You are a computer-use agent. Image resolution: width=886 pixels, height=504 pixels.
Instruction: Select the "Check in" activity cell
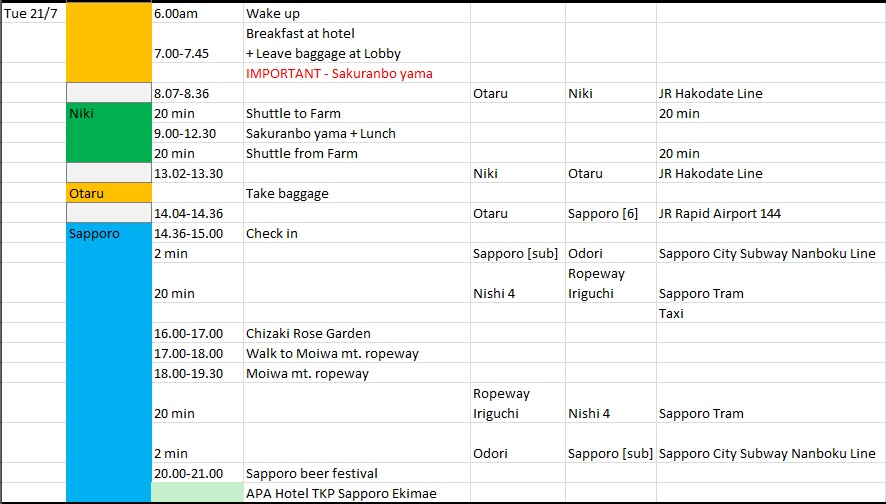click(272, 233)
